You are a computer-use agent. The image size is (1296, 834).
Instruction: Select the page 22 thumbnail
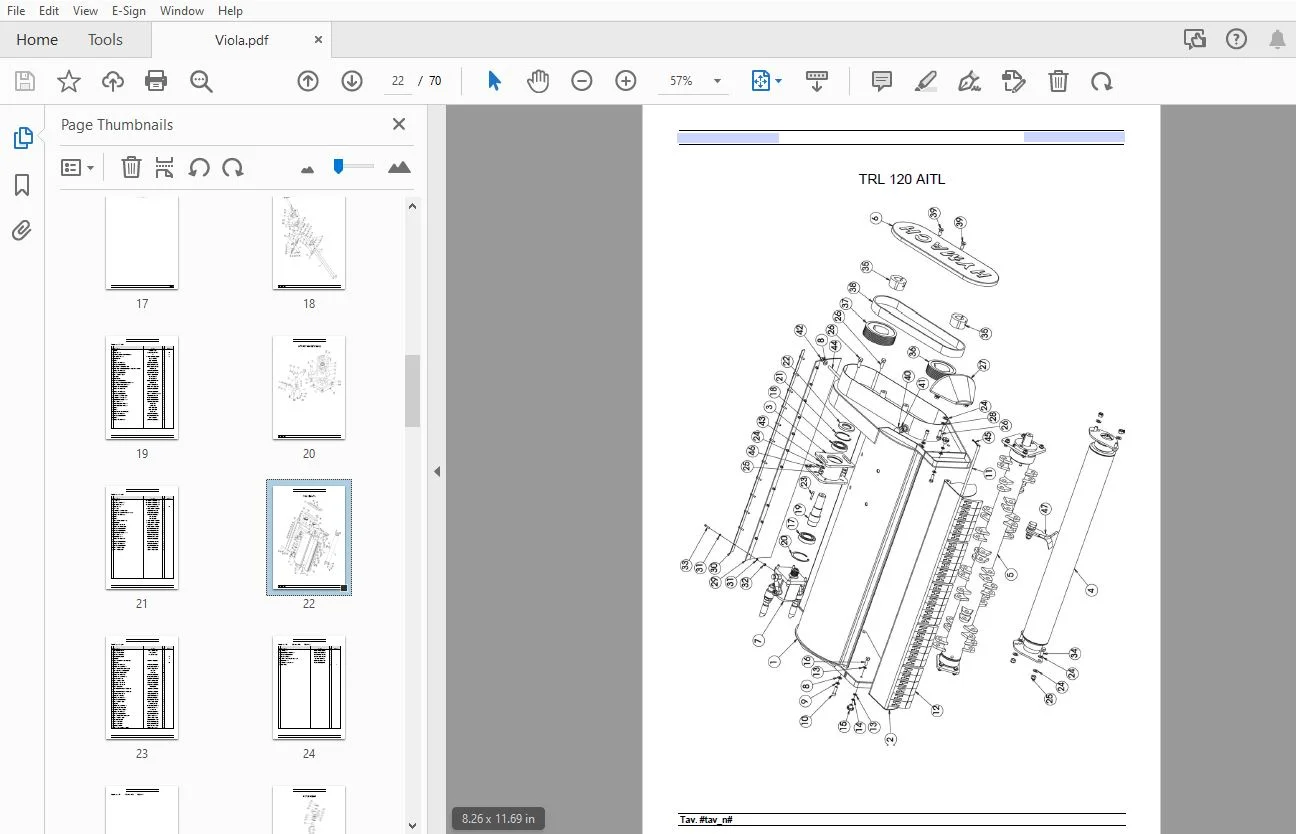309,538
